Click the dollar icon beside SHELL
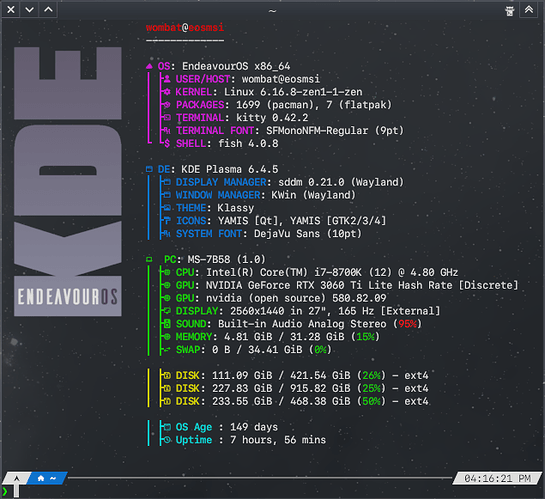 (167, 143)
